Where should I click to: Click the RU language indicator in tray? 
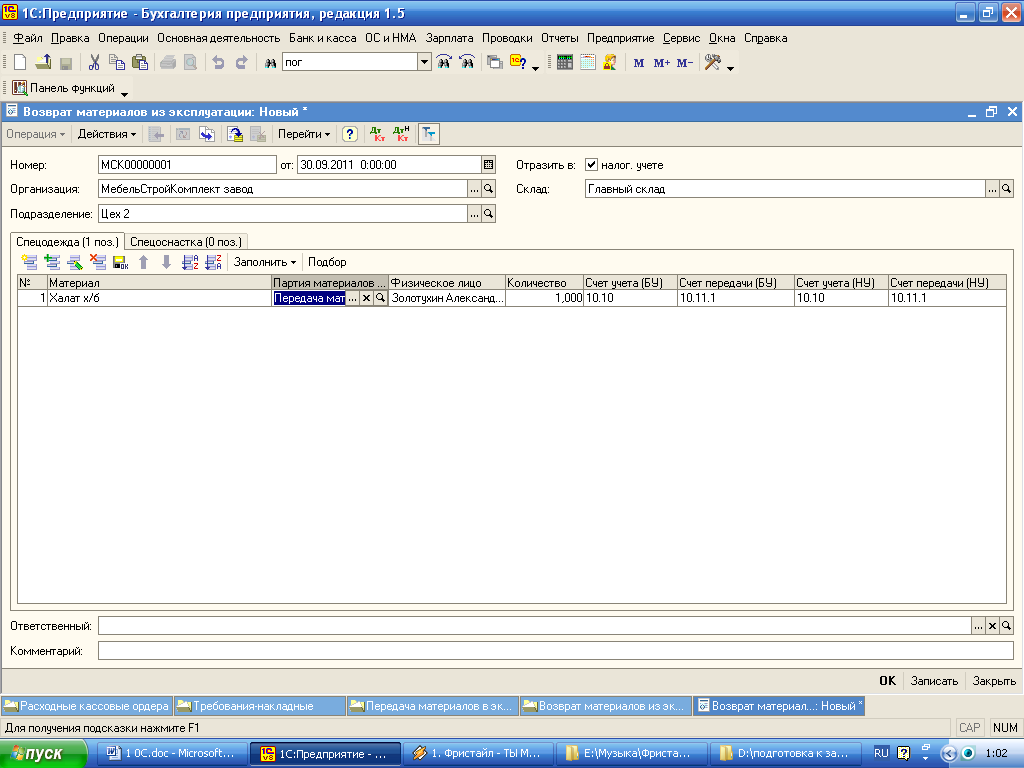[881, 754]
